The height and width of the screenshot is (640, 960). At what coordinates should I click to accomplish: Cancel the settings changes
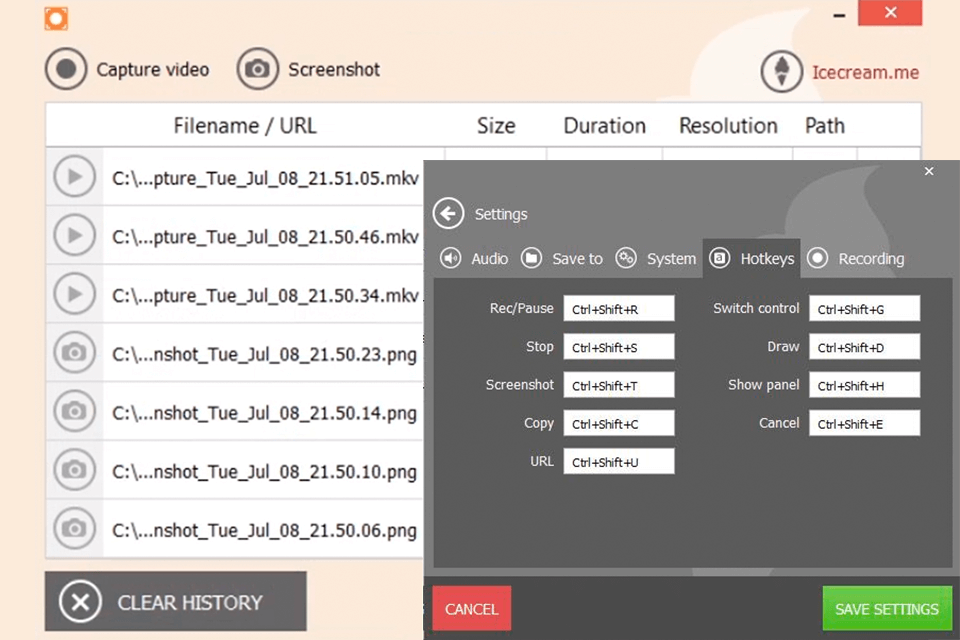tap(471, 608)
